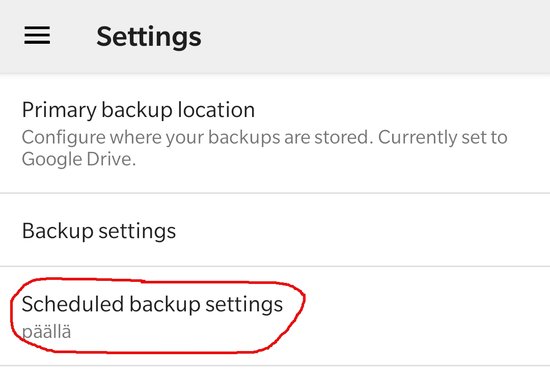Click the word 'Primary' in first list item

tap(59, 111)
